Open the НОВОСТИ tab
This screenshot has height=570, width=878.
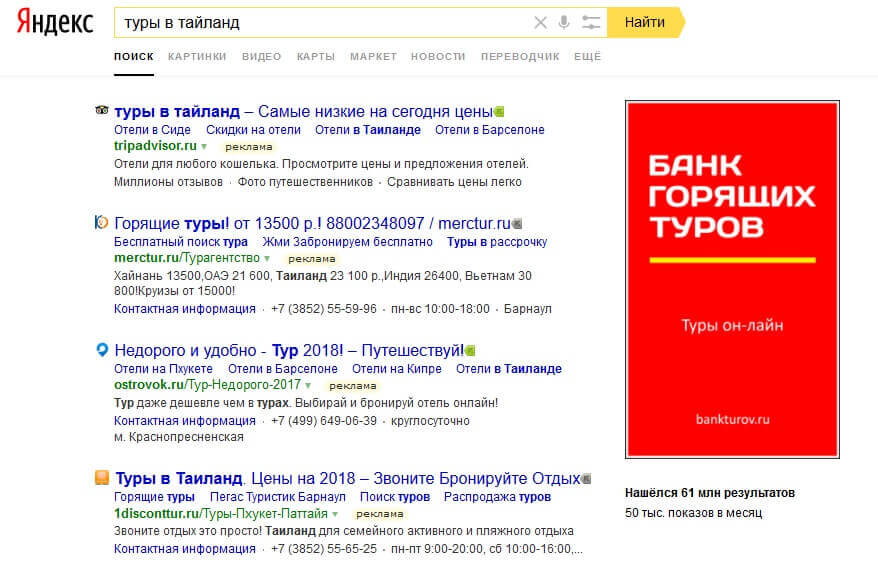438,57
